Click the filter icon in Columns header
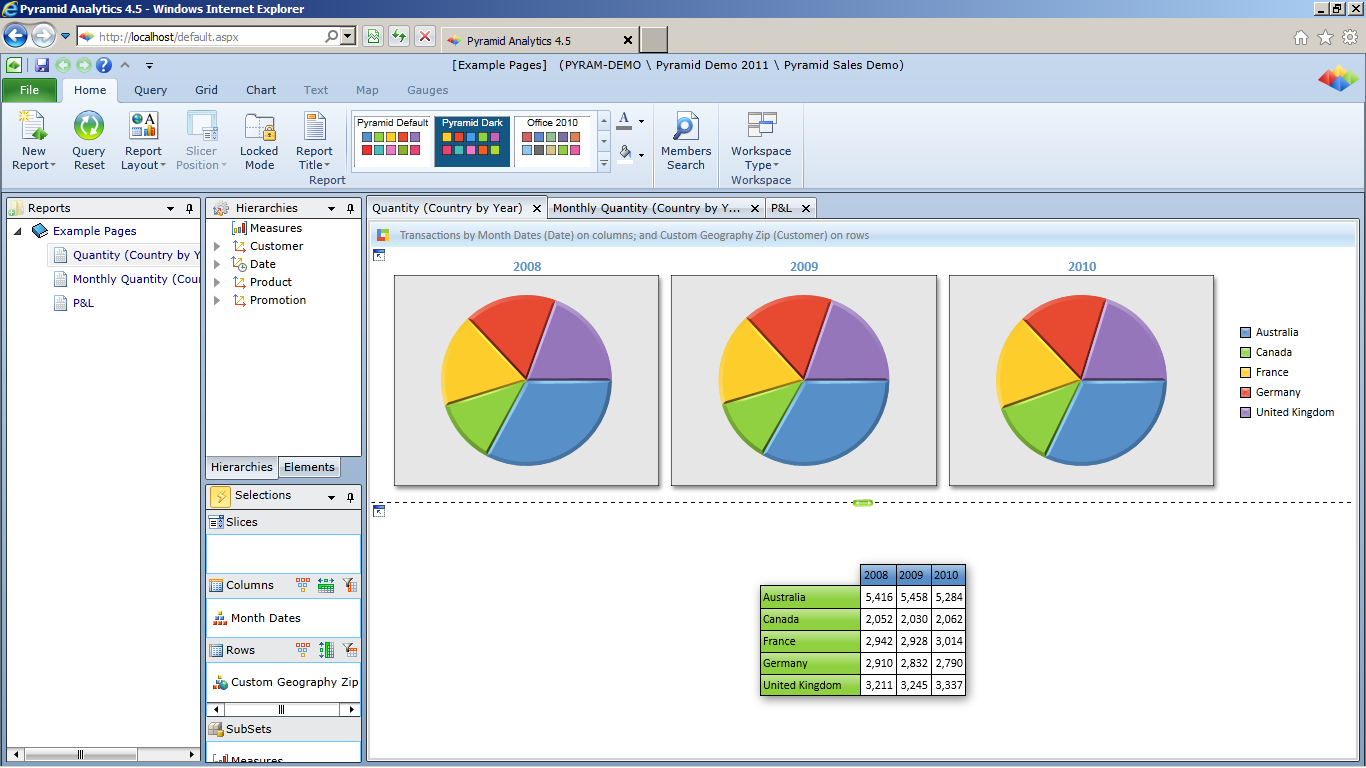Image resolution: width=1366 pixels, height=768 pixels. click(x=349, y=585)
